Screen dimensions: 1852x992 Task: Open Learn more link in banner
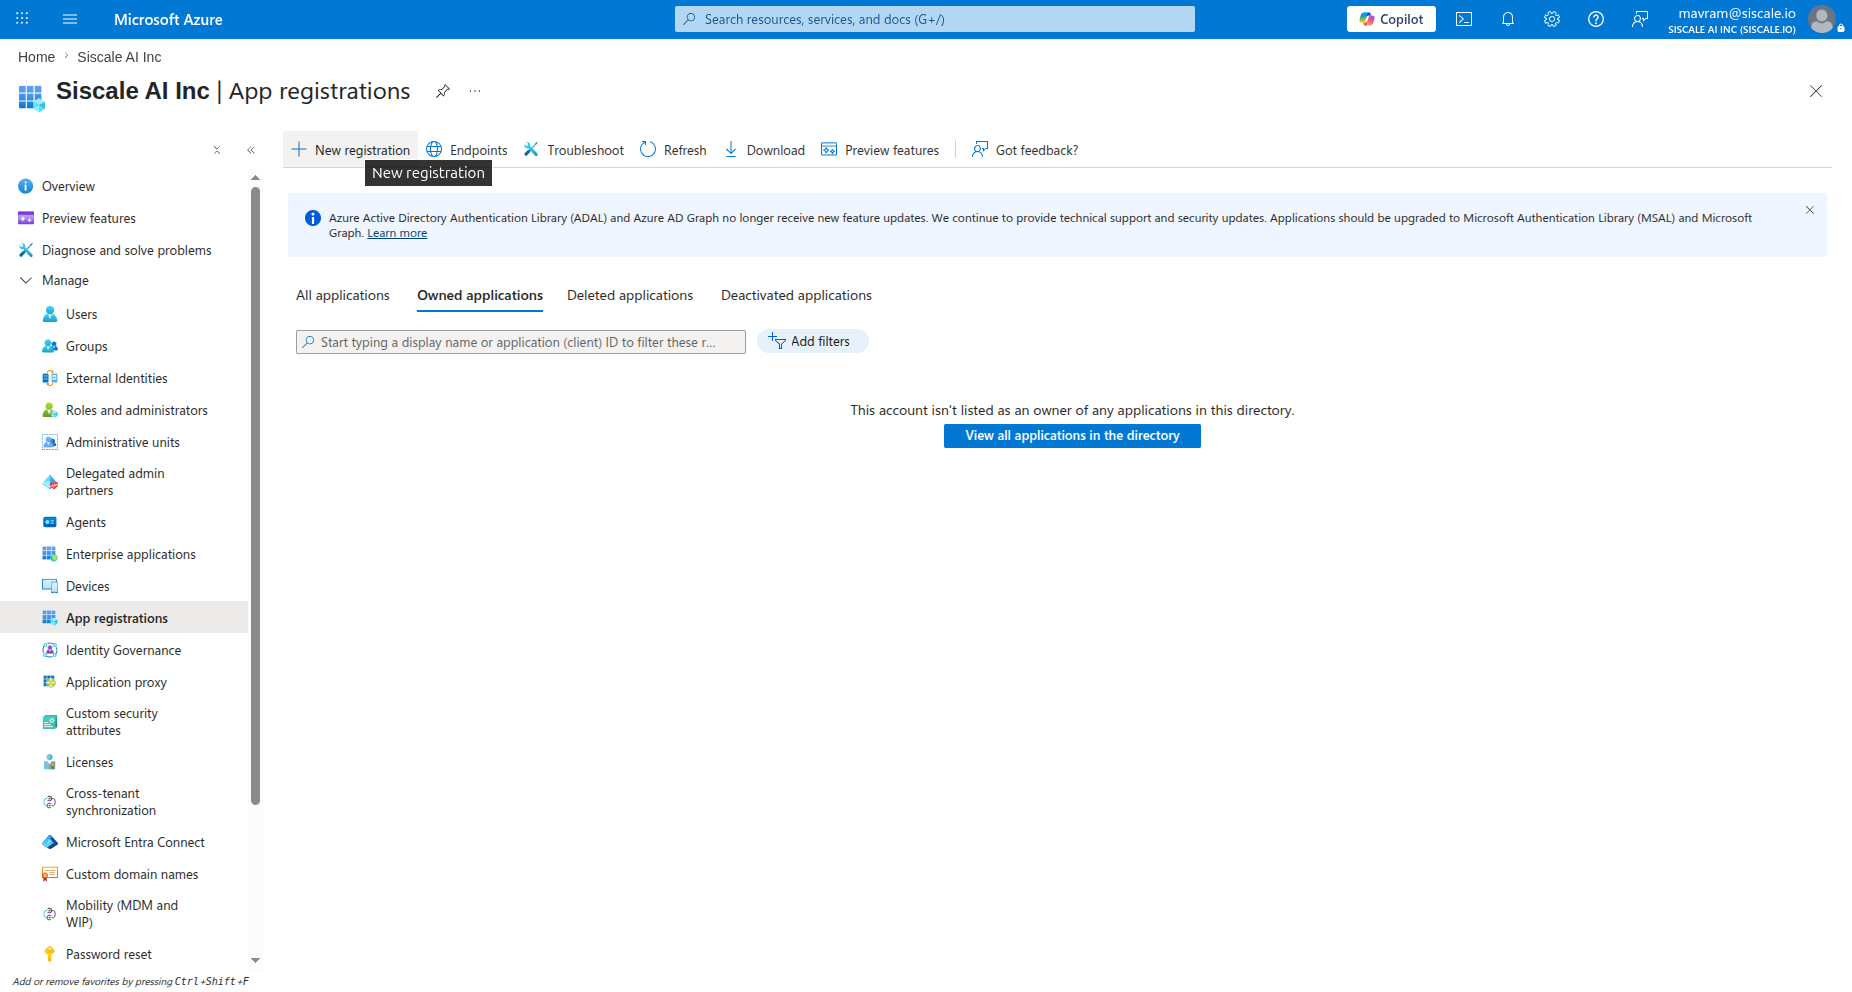click(397, 233)
